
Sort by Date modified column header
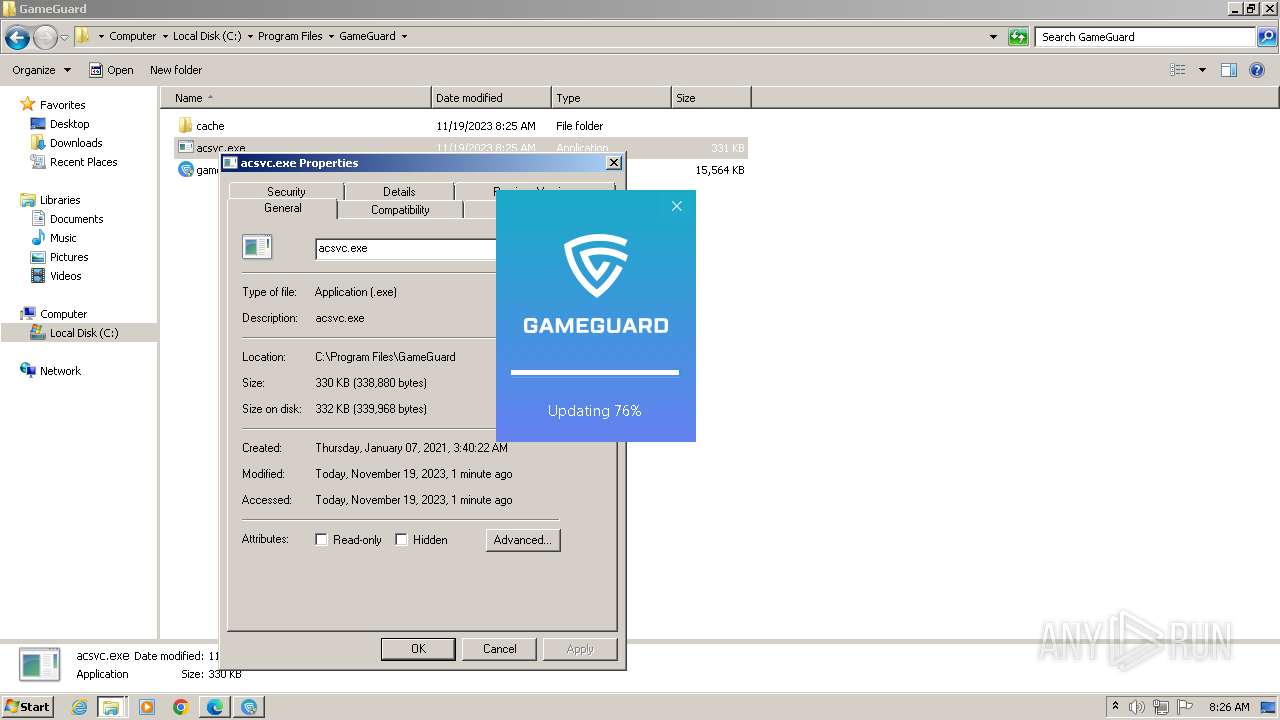click(491, 98)
